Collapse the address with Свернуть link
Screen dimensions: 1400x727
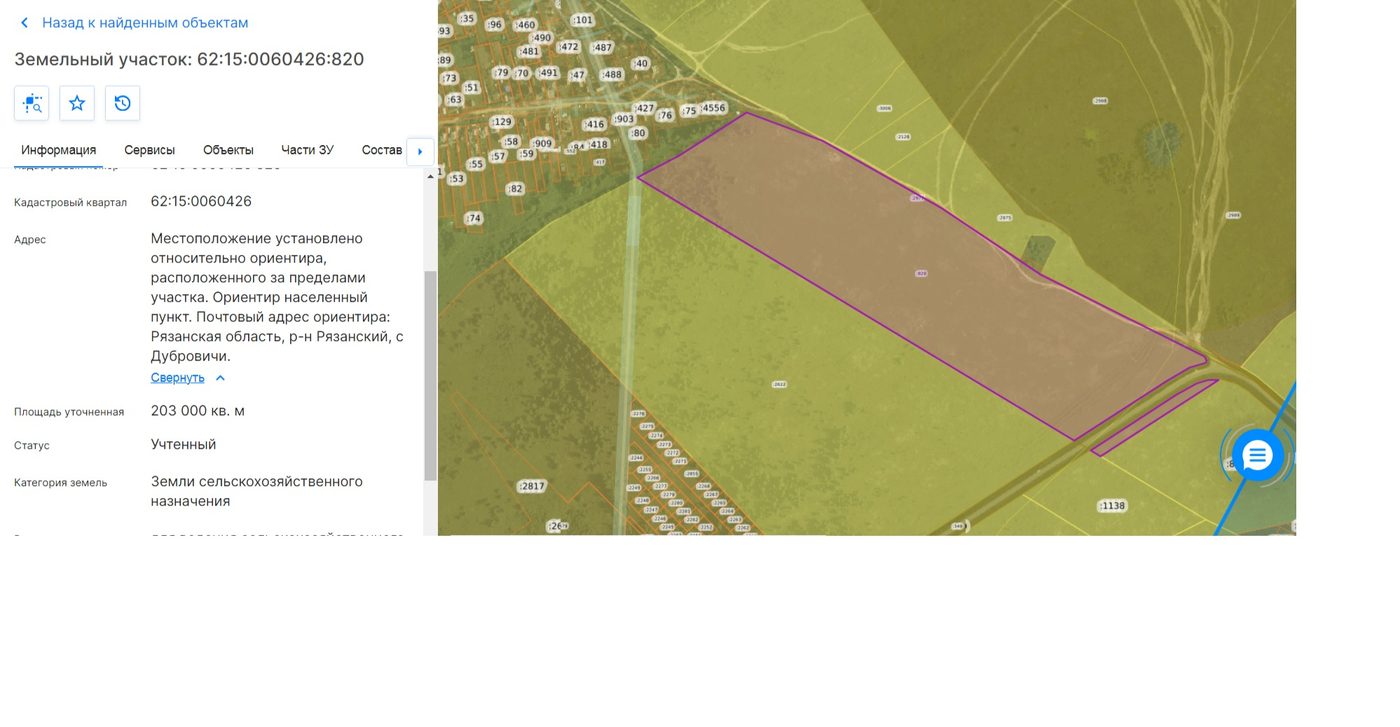(x=177, y=378)
